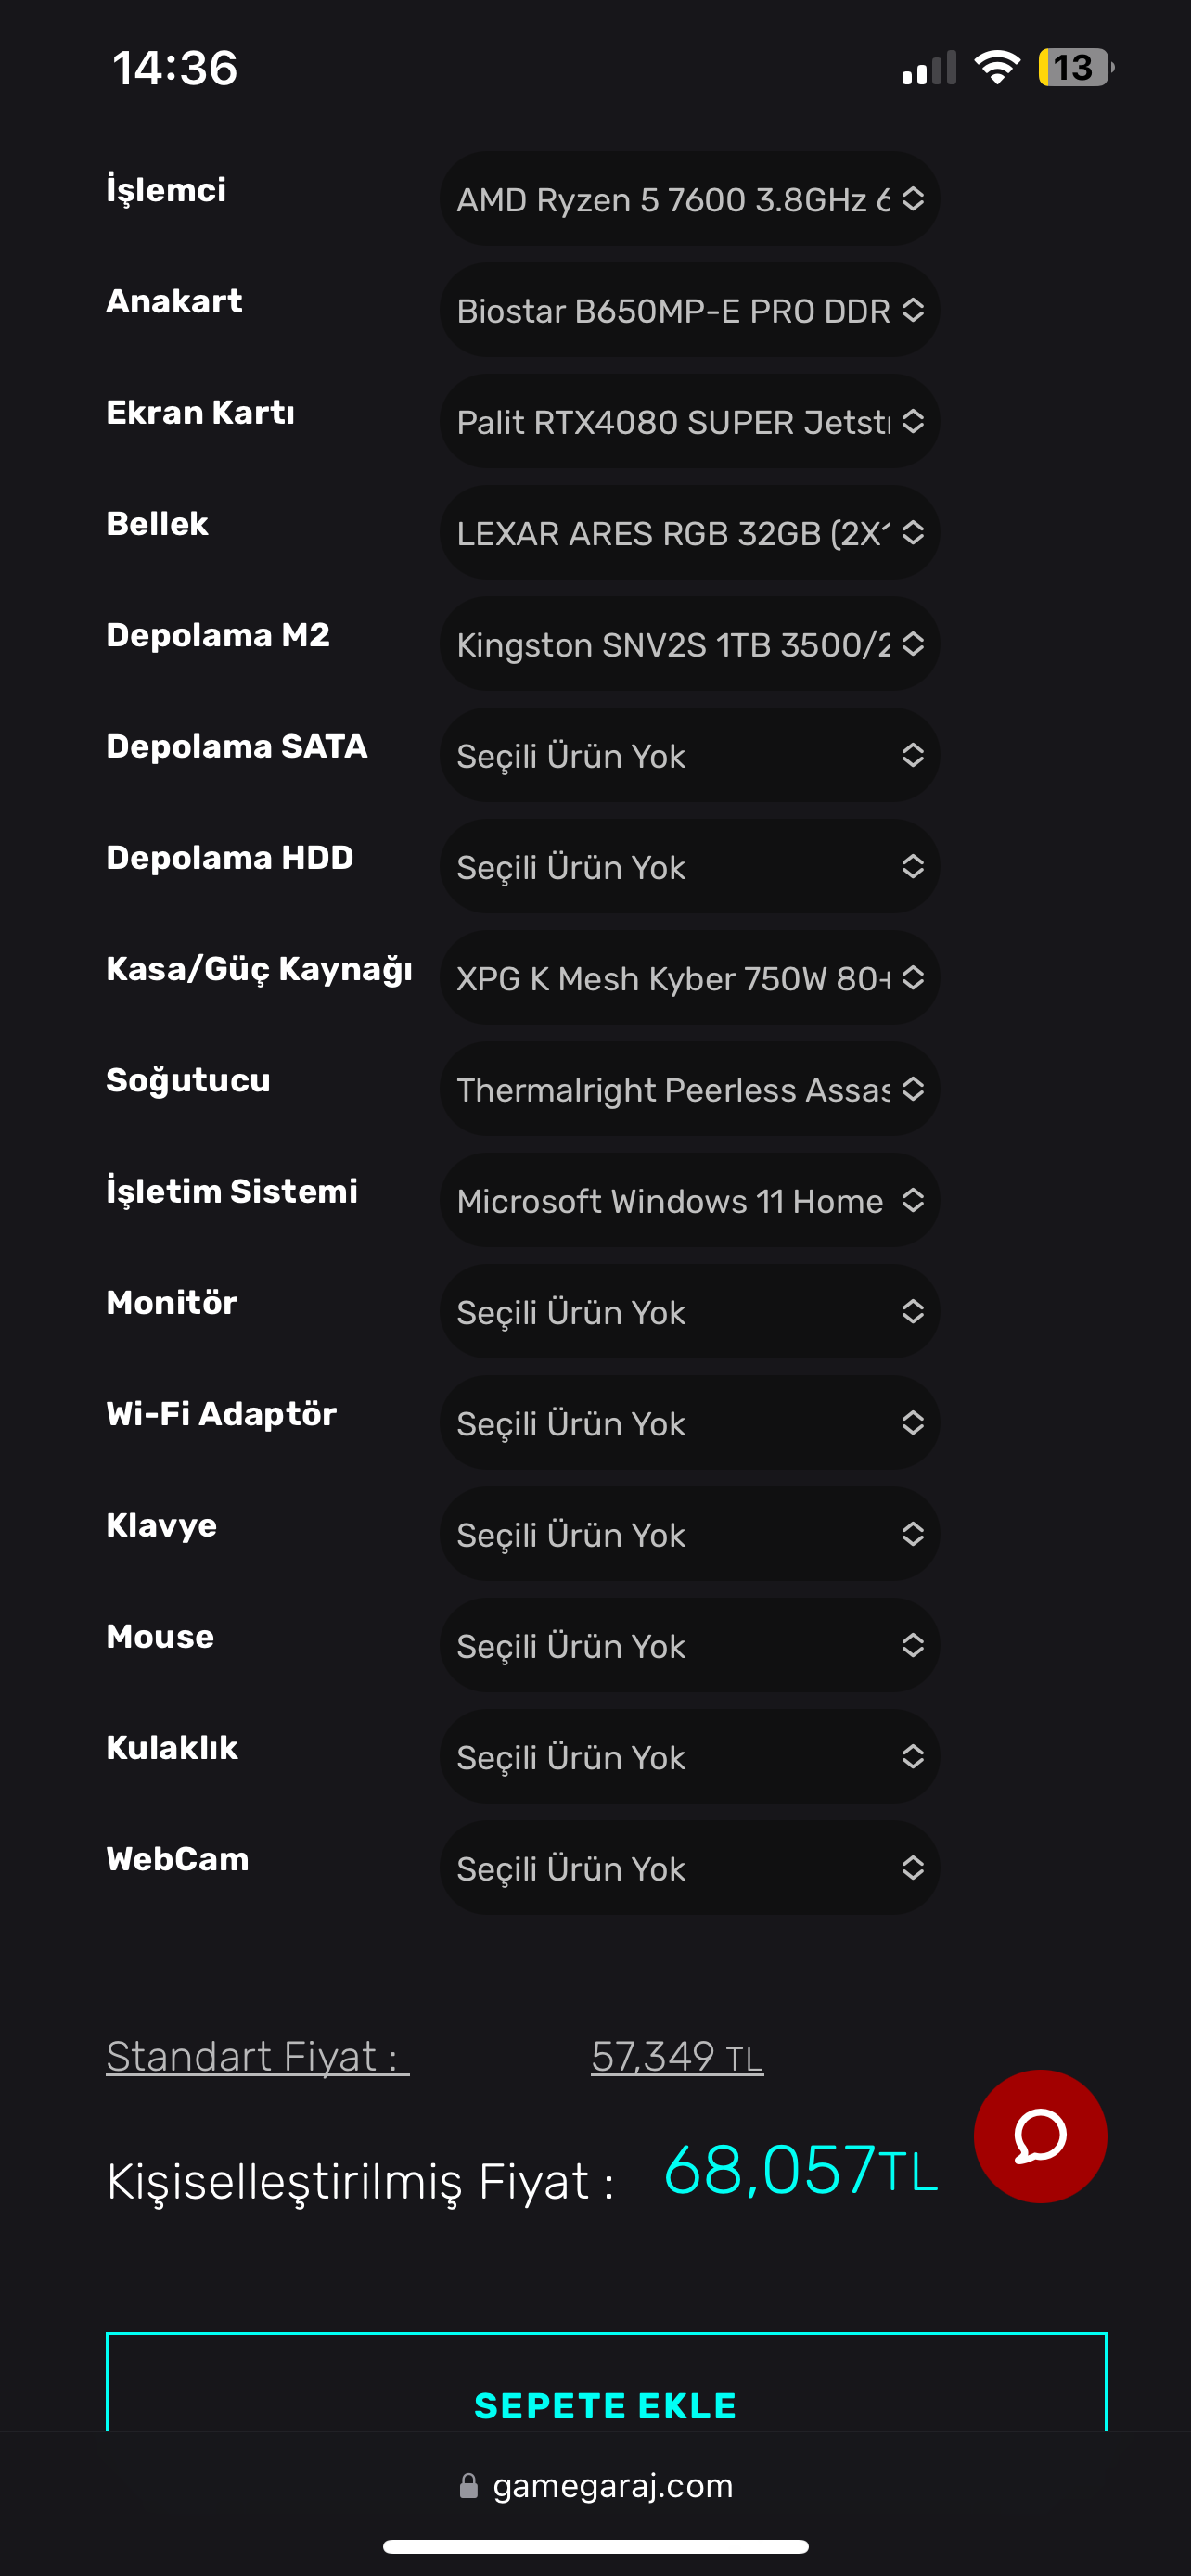
Task: Pick a Monitör from the dropdown
Action: click(689, 1311)
